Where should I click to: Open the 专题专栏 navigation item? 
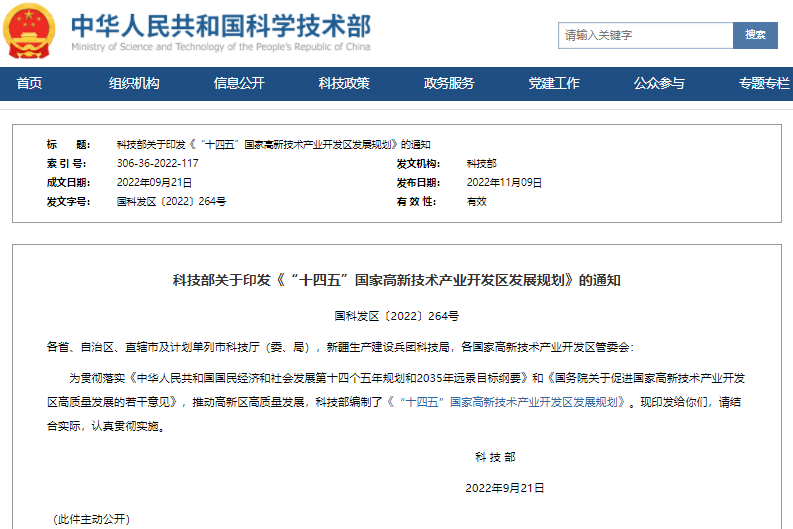(x=764, y=84)
